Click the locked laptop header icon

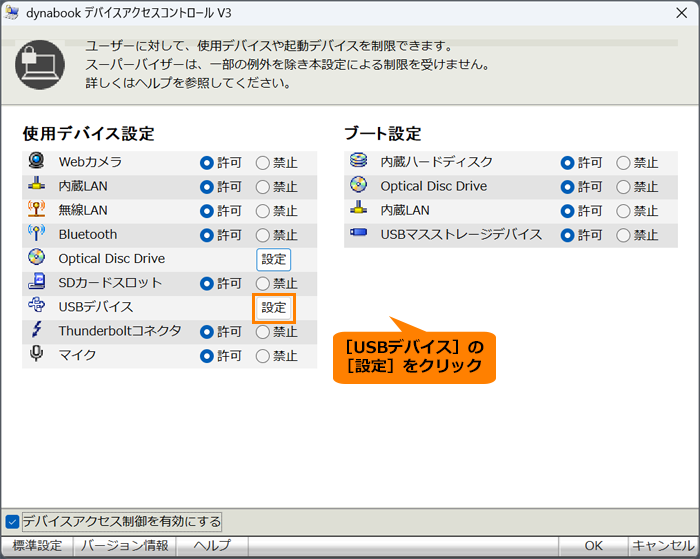[40, 65]
